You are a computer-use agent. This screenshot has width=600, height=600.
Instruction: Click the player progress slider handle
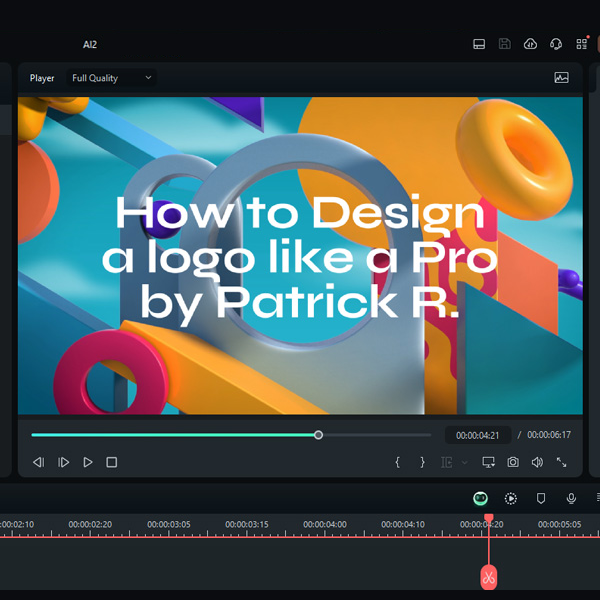[318, 435]
